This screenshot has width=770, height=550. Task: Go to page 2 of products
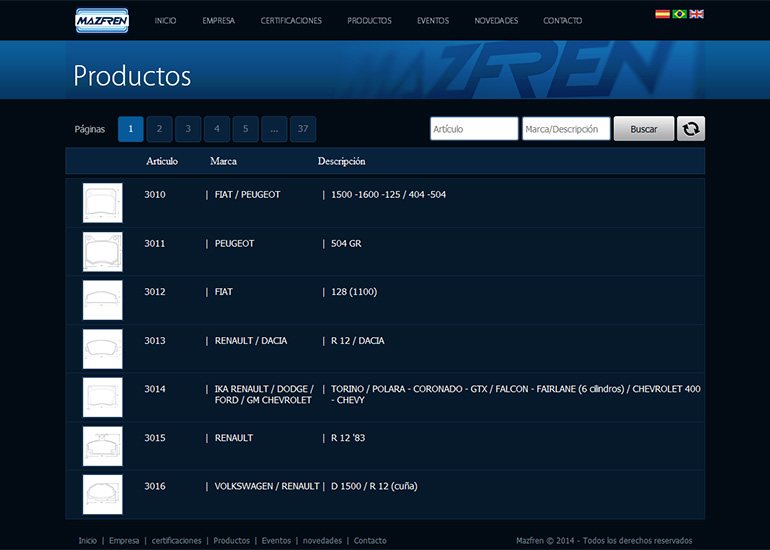click(159, 129)
